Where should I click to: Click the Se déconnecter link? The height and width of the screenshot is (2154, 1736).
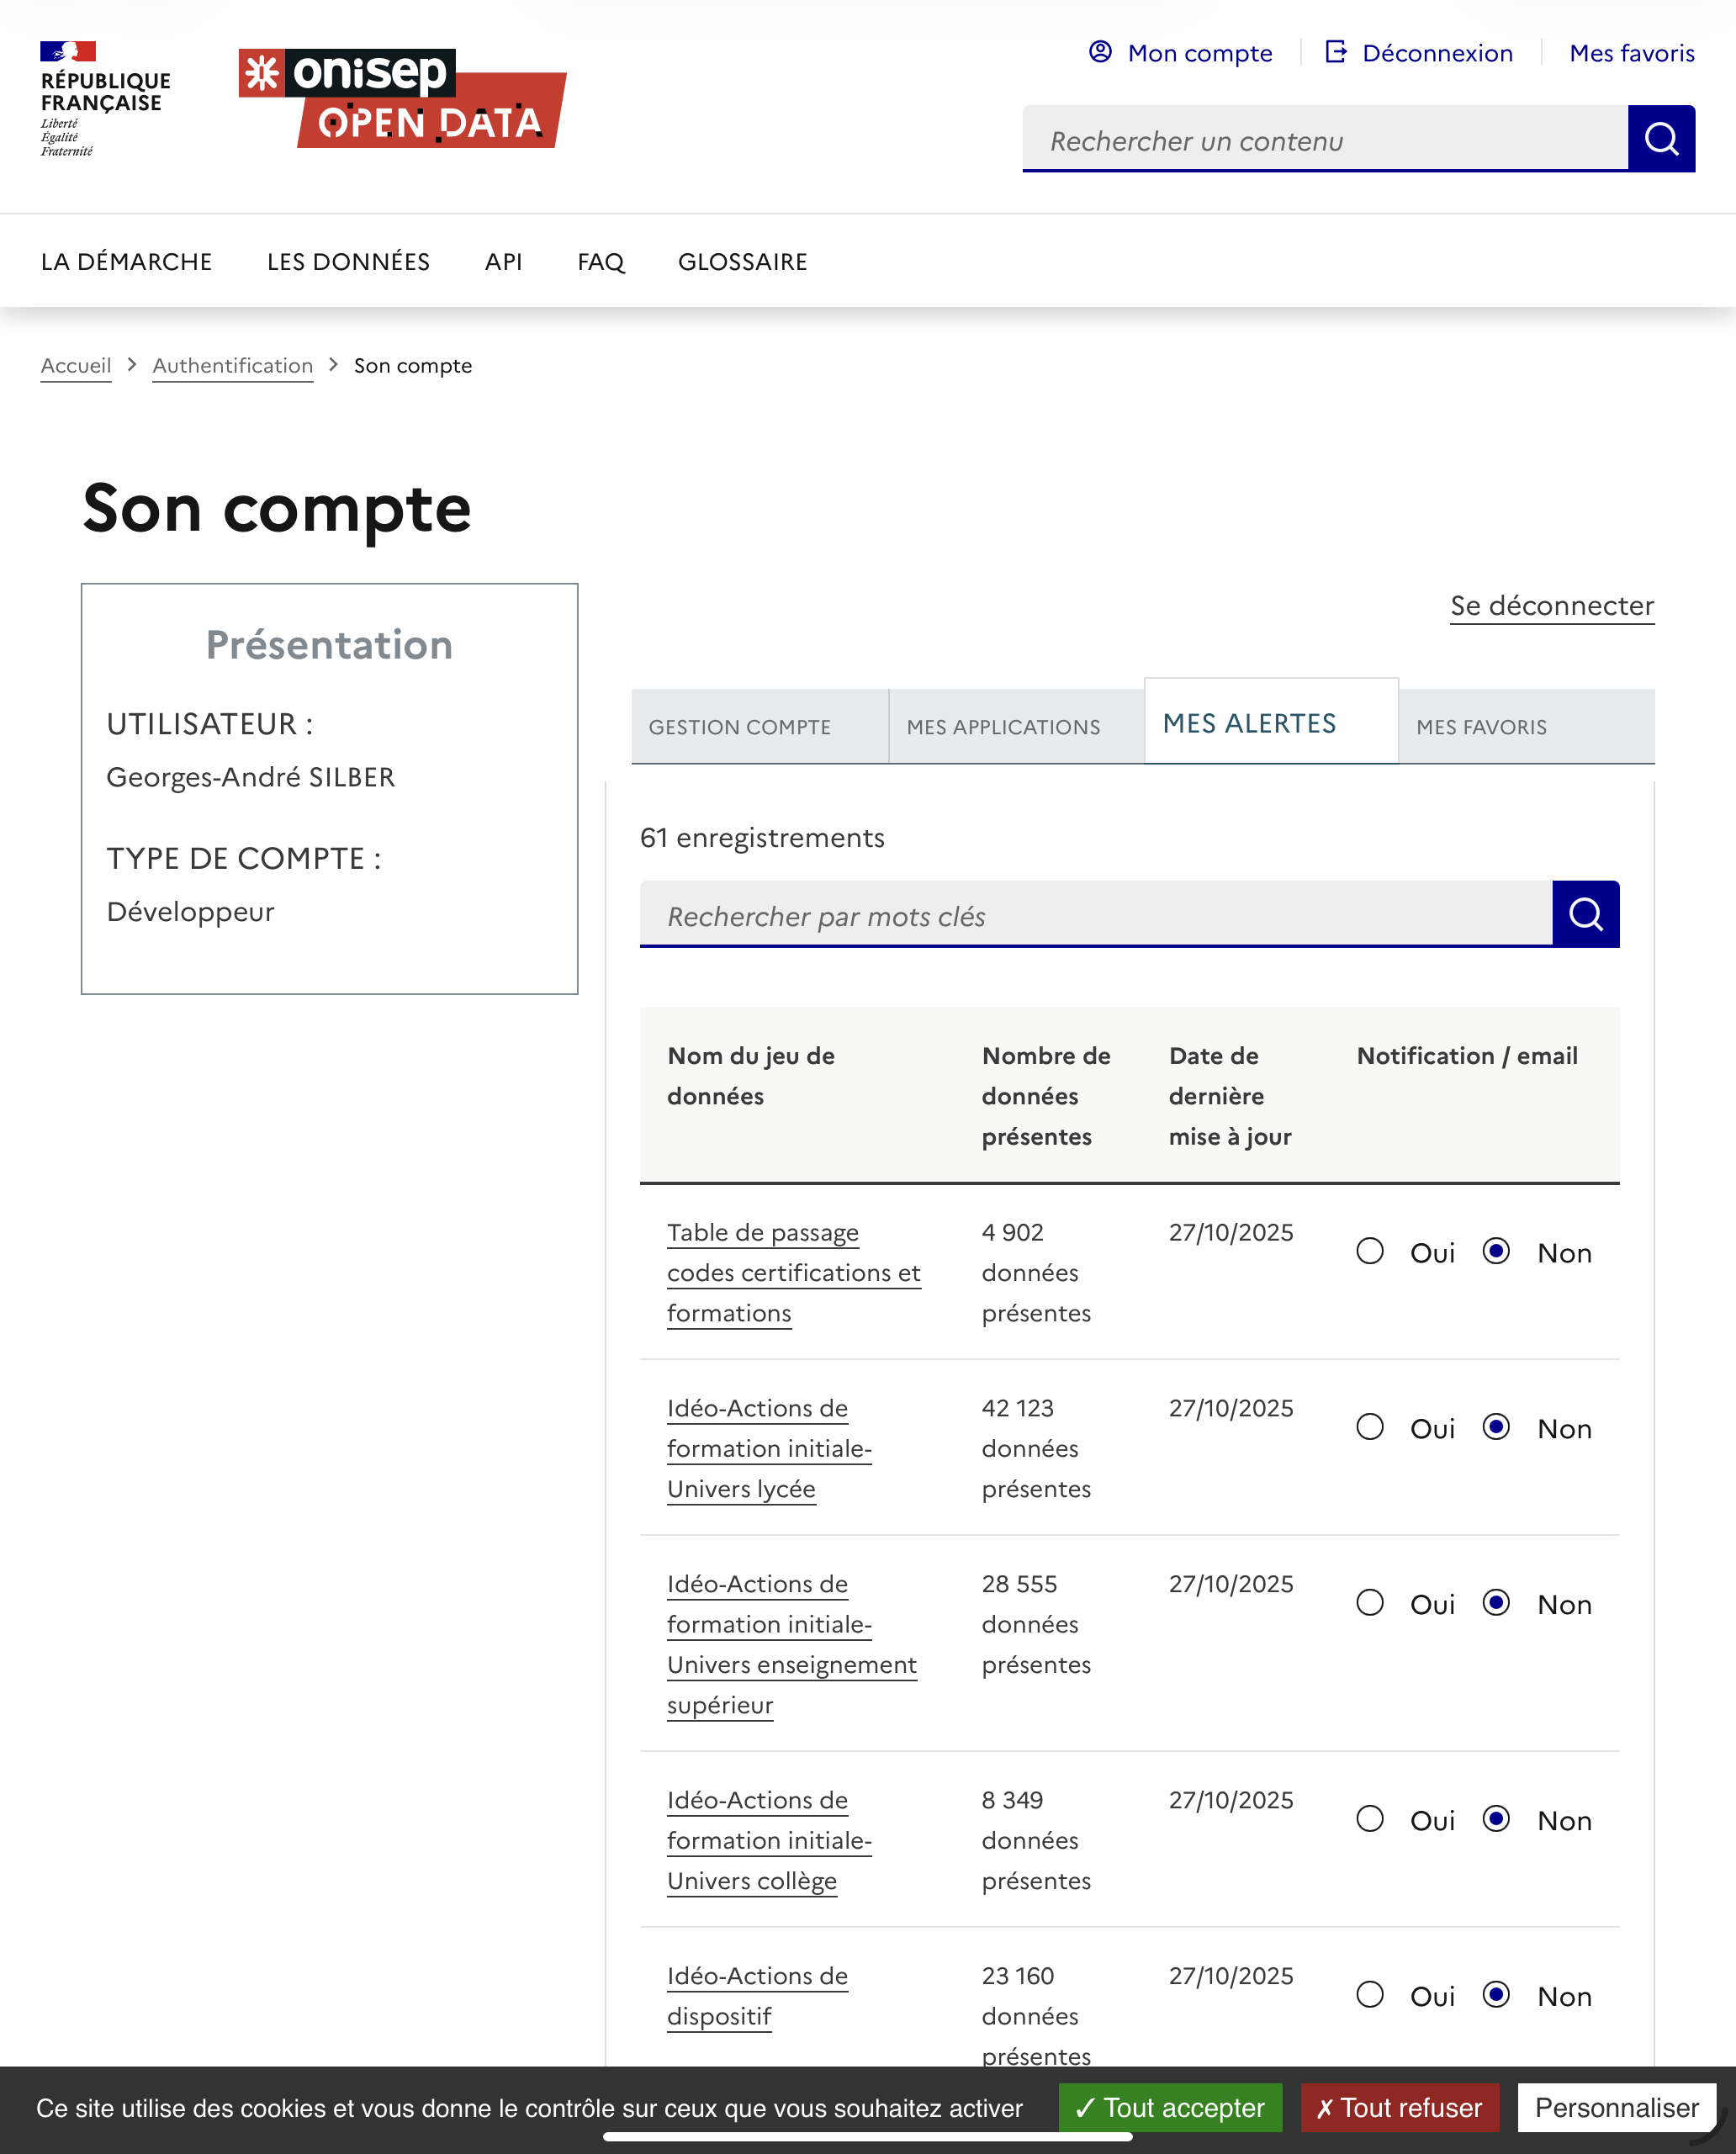click(x=1551, y=606)
